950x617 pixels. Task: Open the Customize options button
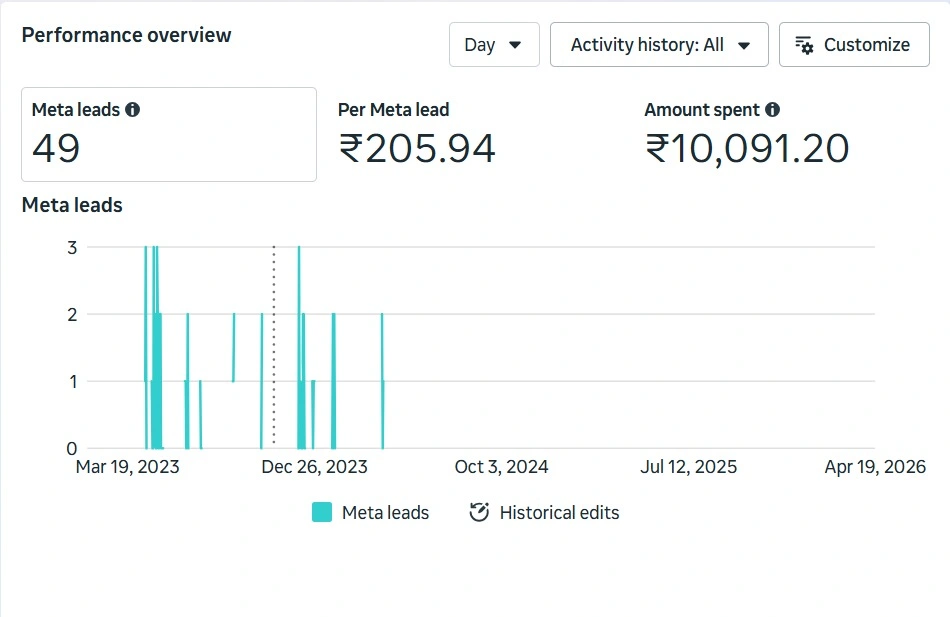point(854,45)
